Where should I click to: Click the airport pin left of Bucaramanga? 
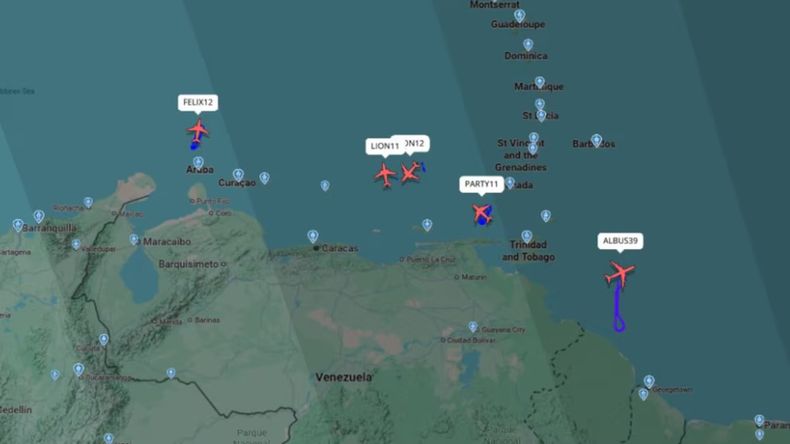pyautogui.click(x=78, y=370)
